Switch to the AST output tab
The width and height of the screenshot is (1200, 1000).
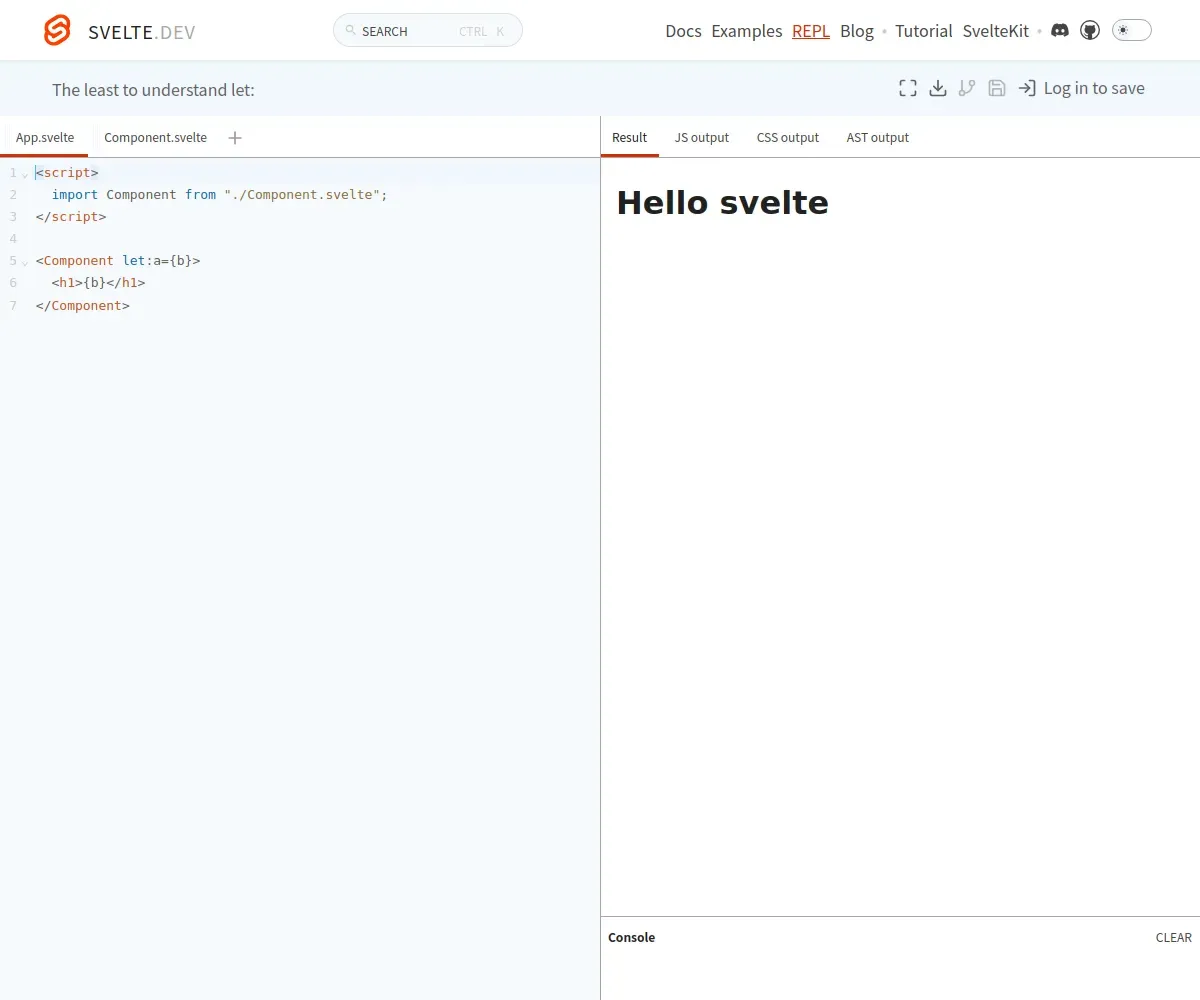click(878, 138)
